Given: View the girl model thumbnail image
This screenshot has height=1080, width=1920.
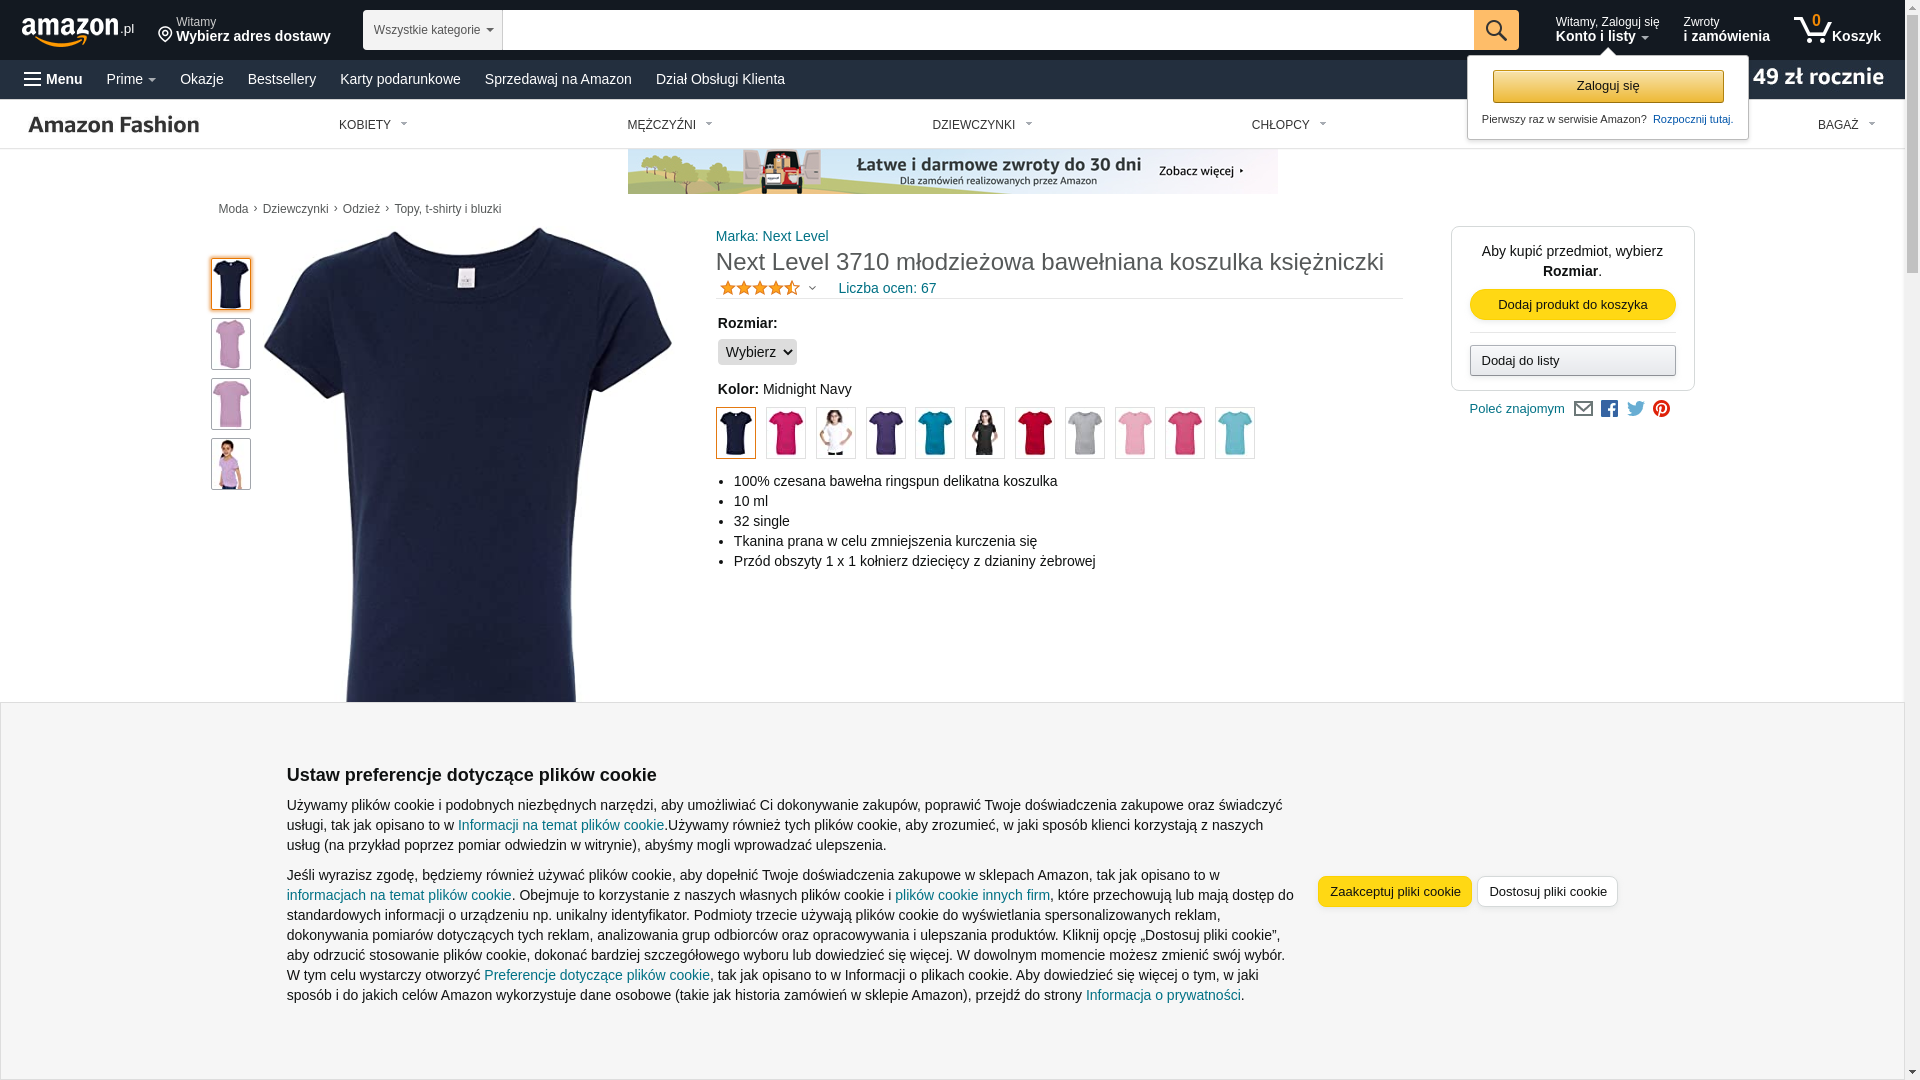Looking at the screenshot, I should [x=231, y=464].
